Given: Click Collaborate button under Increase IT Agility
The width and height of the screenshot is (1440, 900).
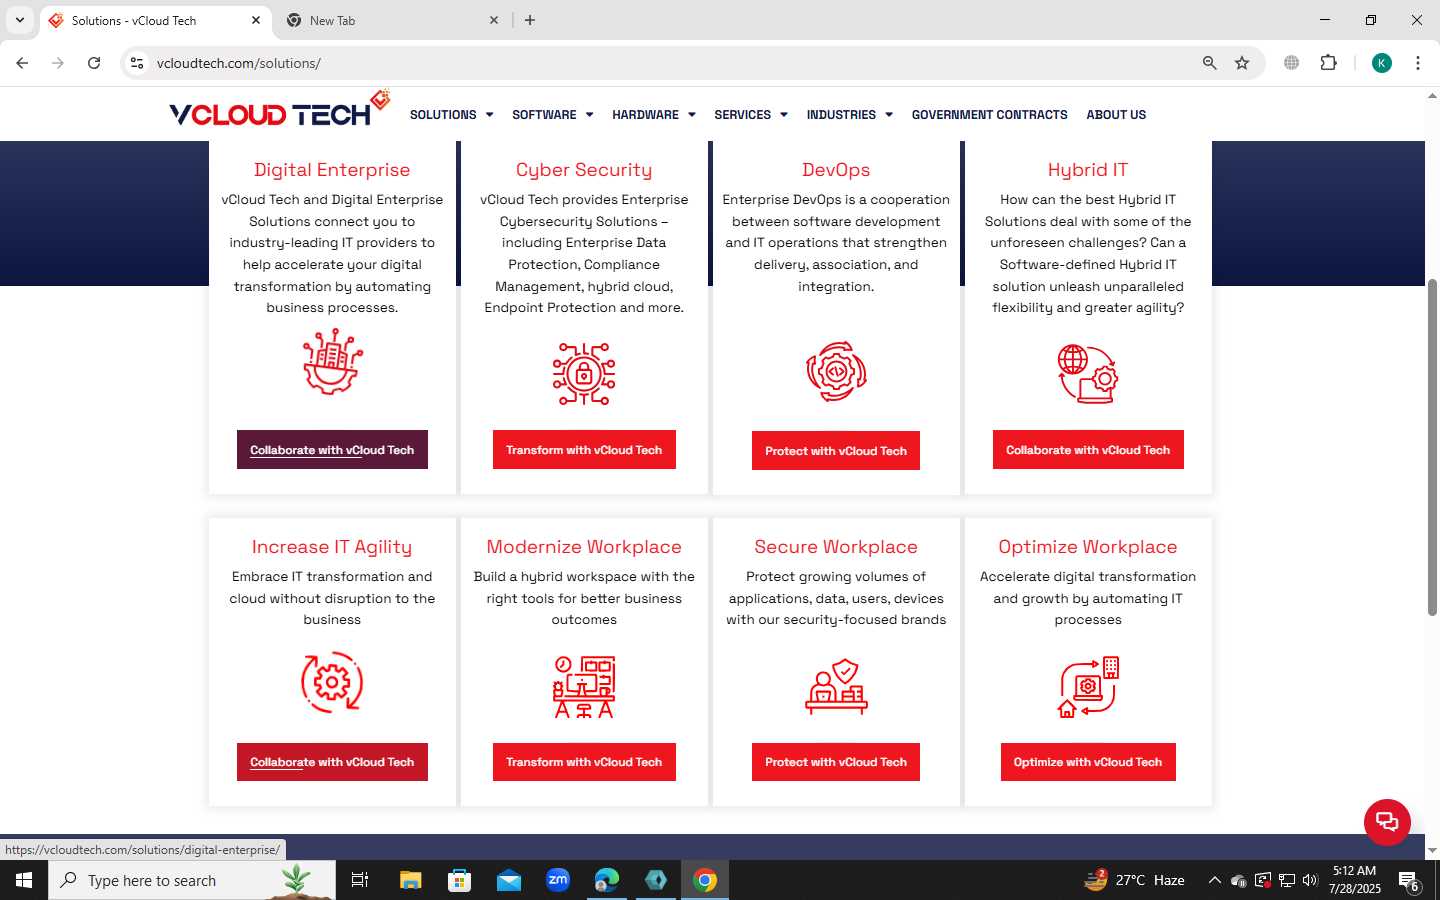Looking at the screenshot, I should 332,762.
